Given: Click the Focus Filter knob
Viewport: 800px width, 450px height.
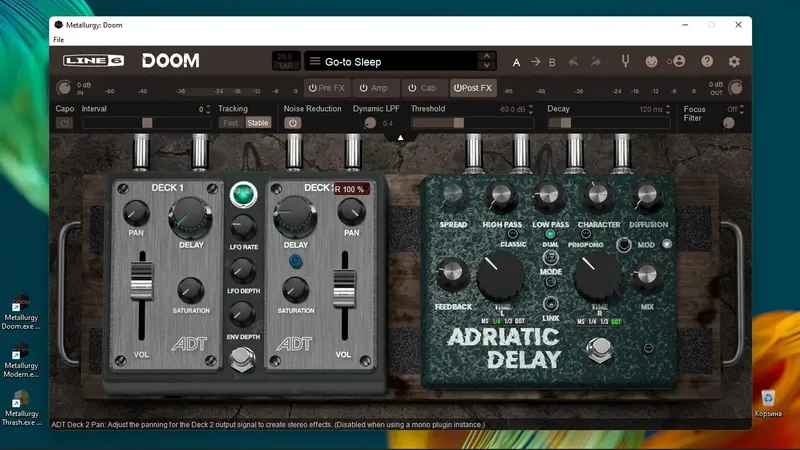Looking at the screenshot, I should pyautogui.click(x=729, y=123).
